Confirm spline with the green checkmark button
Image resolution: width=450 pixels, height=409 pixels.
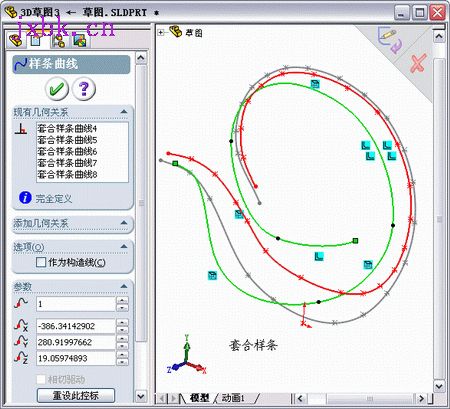point(57,89)
